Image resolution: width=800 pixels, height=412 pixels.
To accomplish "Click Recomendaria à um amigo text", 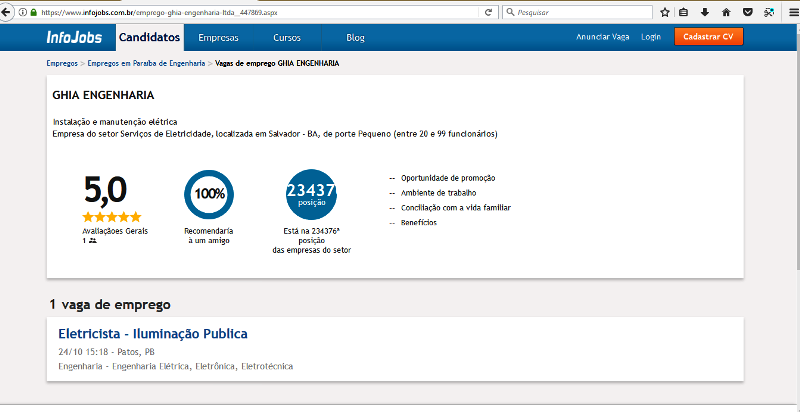I will click(209, 236).
